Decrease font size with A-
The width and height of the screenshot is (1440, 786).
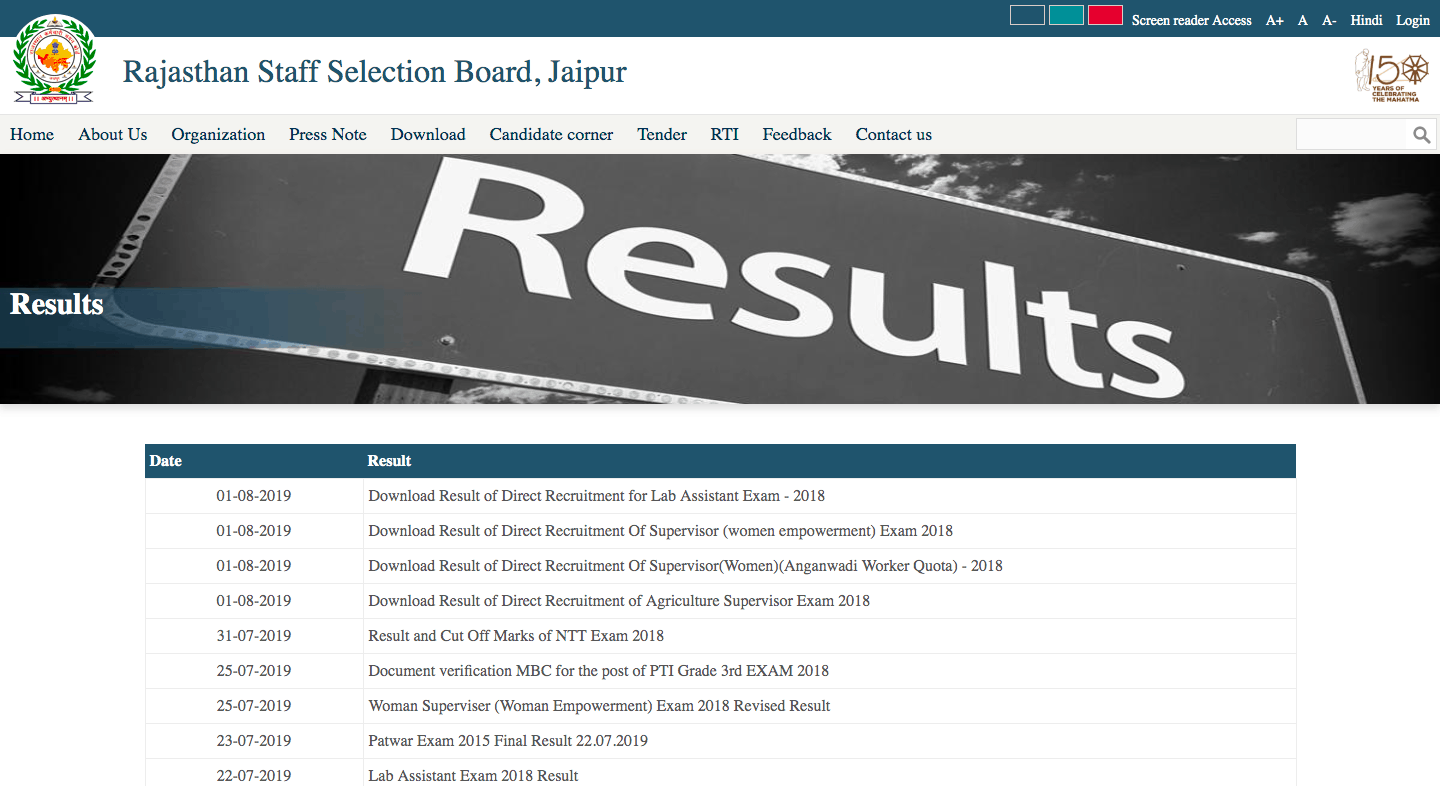pyautogui.click(x=1328, y=20)
